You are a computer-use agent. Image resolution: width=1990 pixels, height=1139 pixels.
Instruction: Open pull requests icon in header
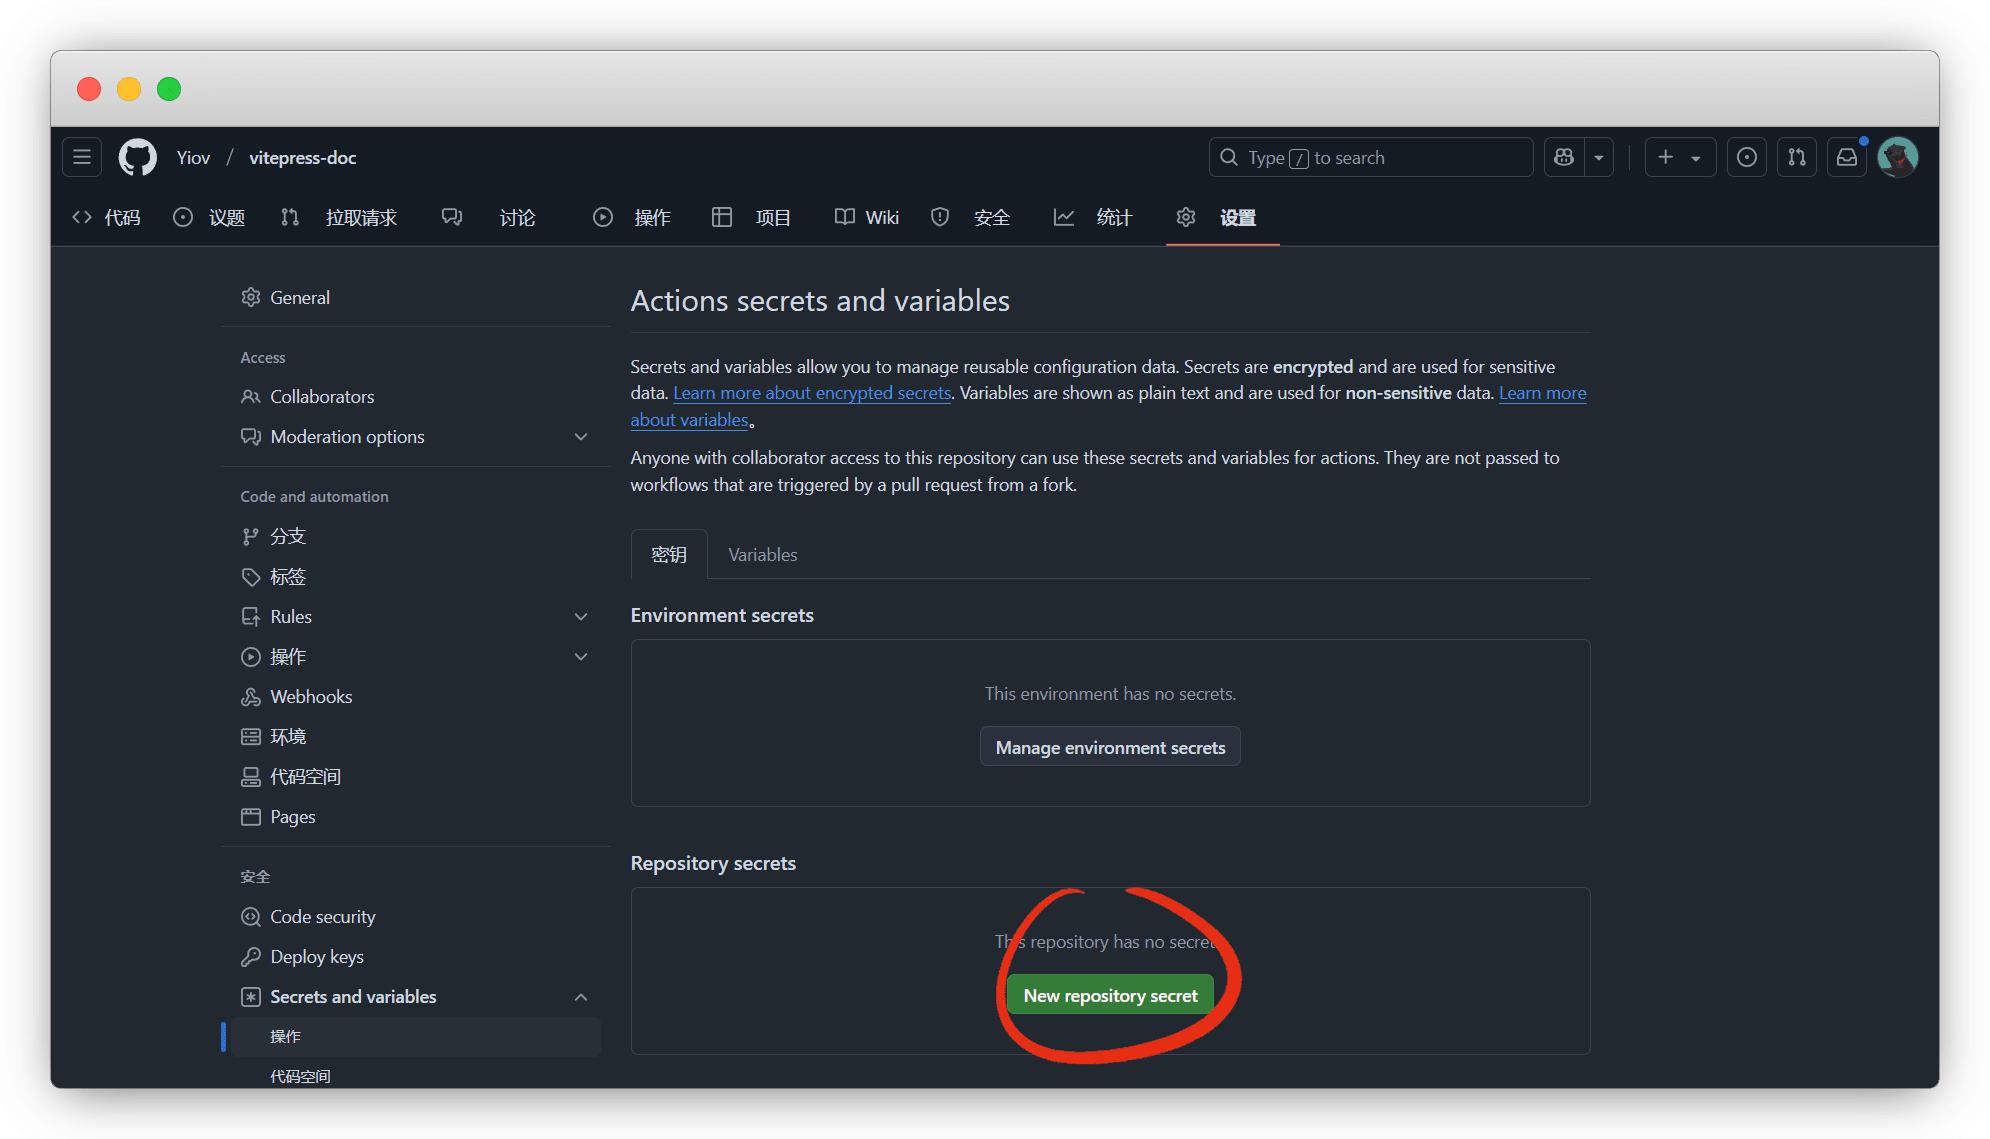pos(1797,157)
